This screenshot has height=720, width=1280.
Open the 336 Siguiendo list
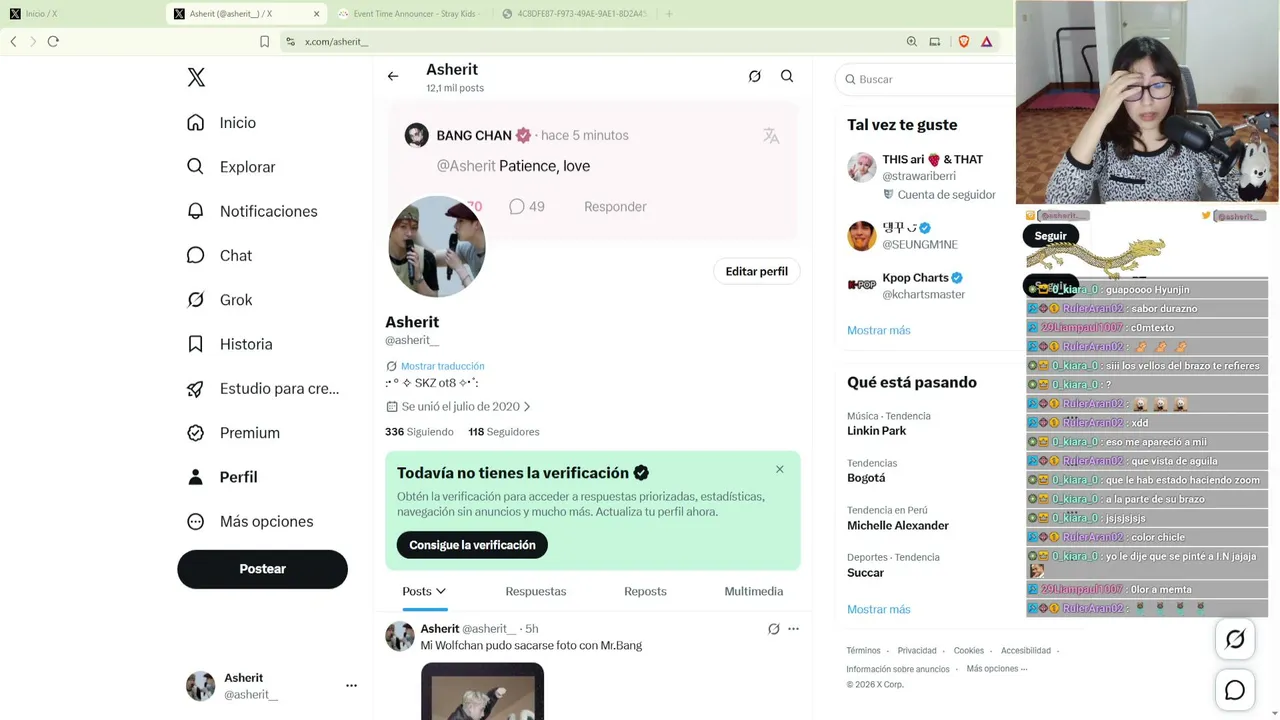tap(419, 432)
